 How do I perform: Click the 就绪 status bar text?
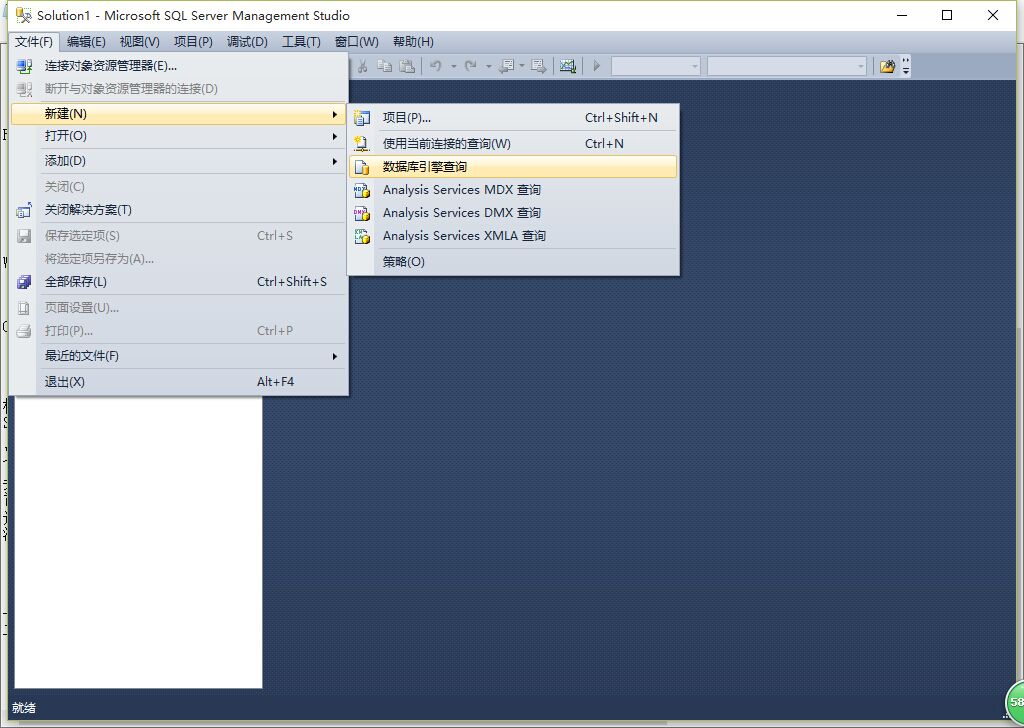tap(24, 708)
